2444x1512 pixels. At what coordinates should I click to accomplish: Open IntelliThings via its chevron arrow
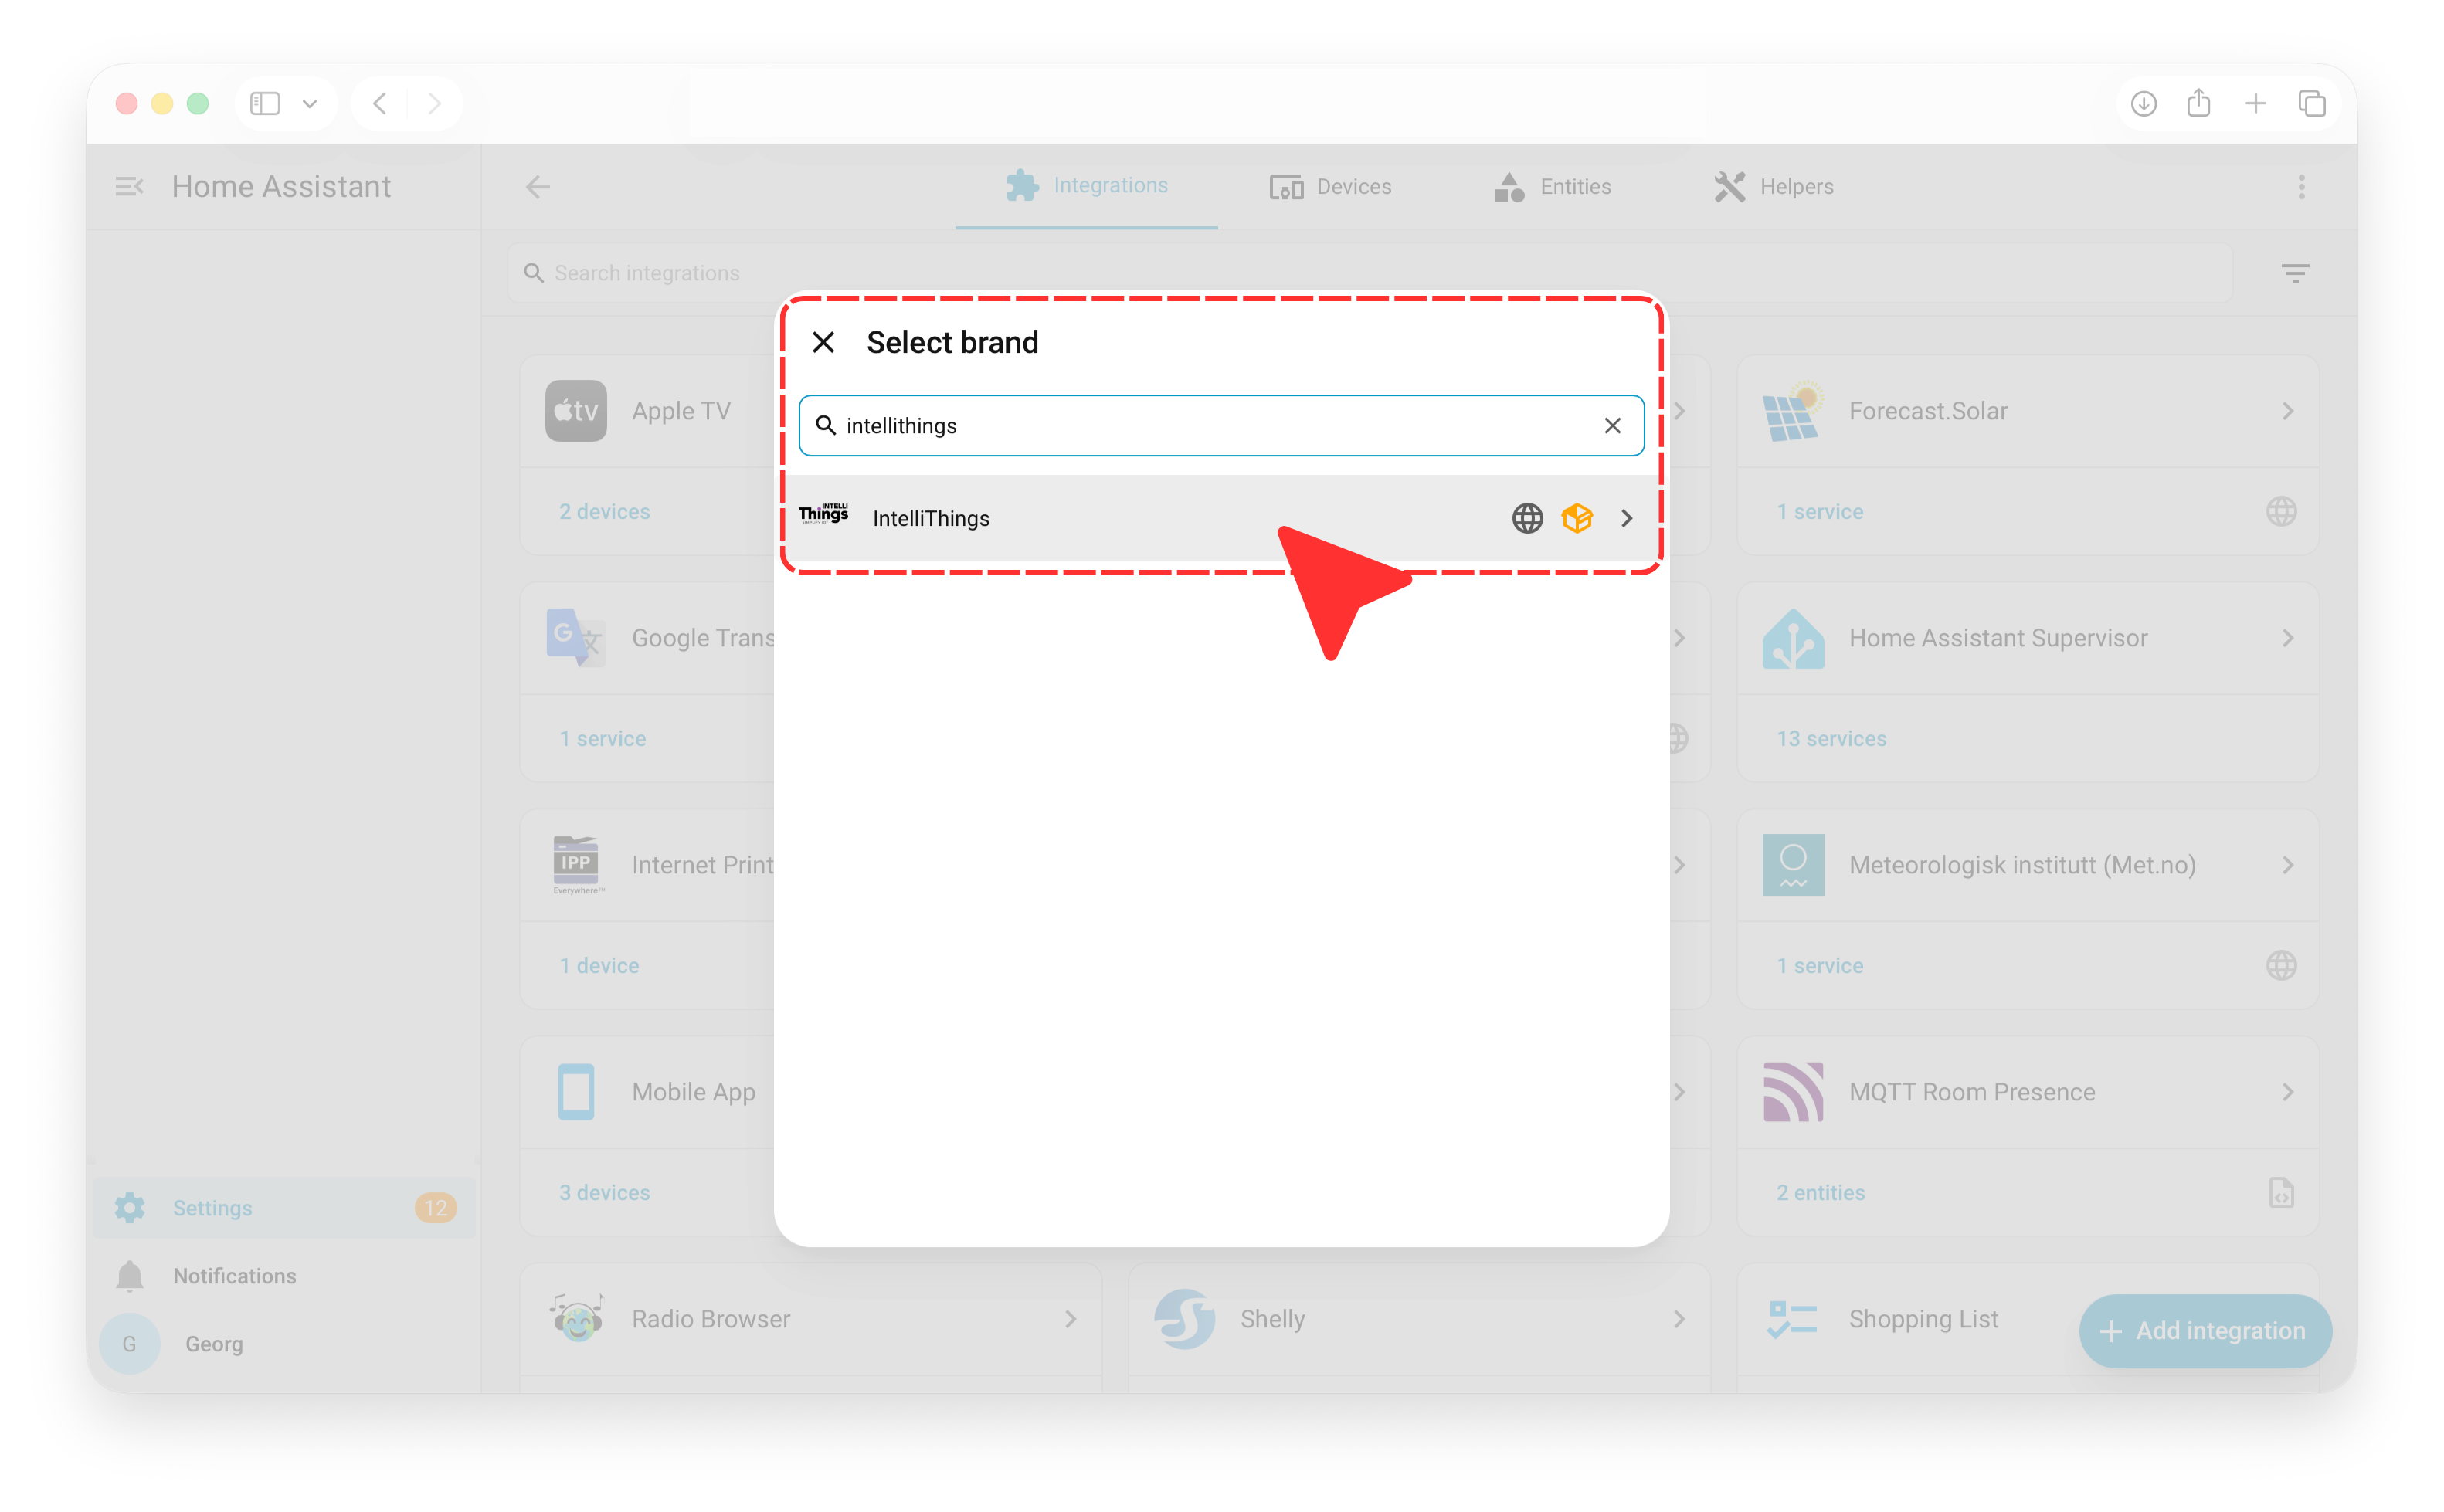[1627, 518]
